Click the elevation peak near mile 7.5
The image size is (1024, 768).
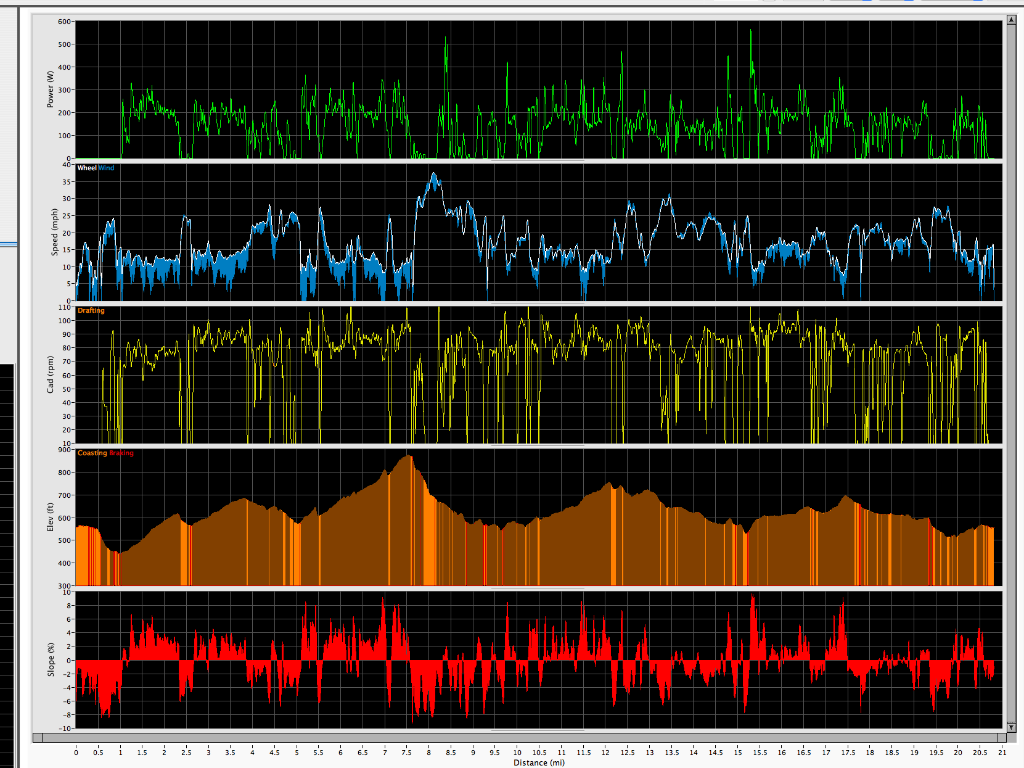click(x=407, y=457)
